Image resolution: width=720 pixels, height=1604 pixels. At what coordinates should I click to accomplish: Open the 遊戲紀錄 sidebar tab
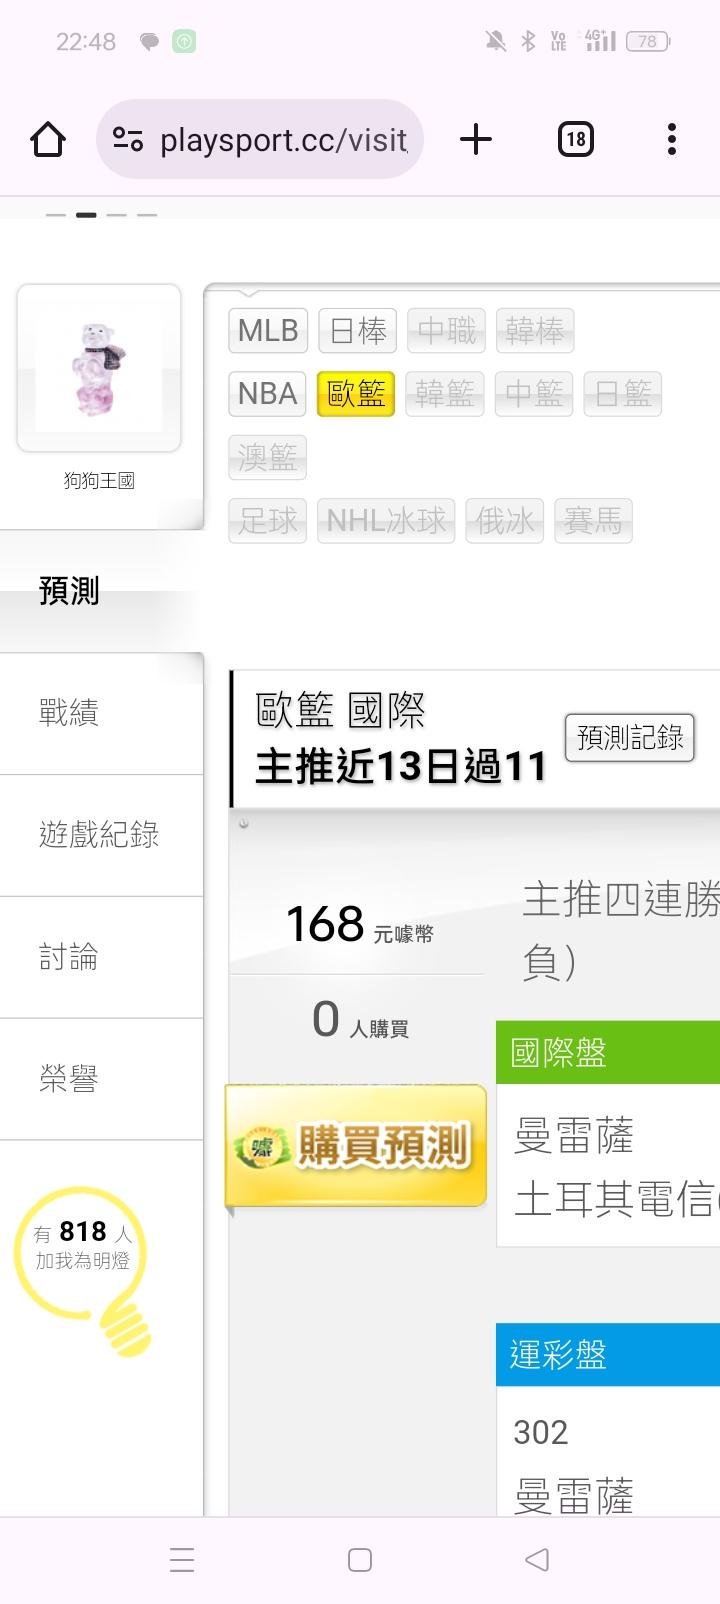coord(101,835)
